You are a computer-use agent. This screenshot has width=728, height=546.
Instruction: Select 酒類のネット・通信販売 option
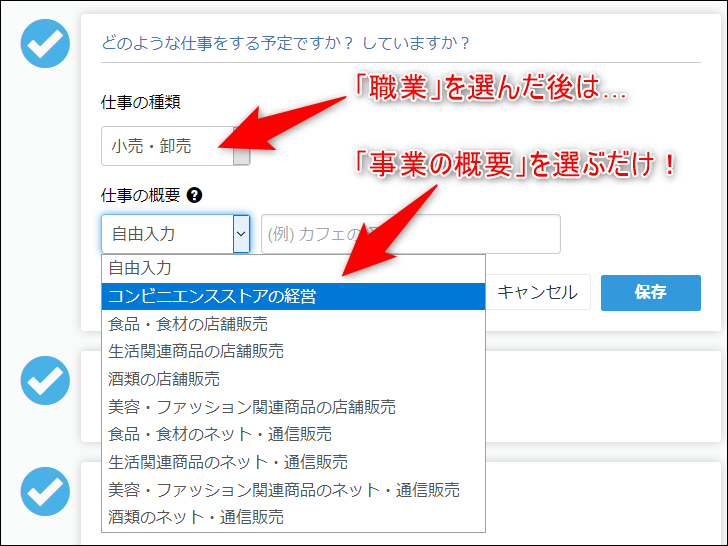[196, 517]
